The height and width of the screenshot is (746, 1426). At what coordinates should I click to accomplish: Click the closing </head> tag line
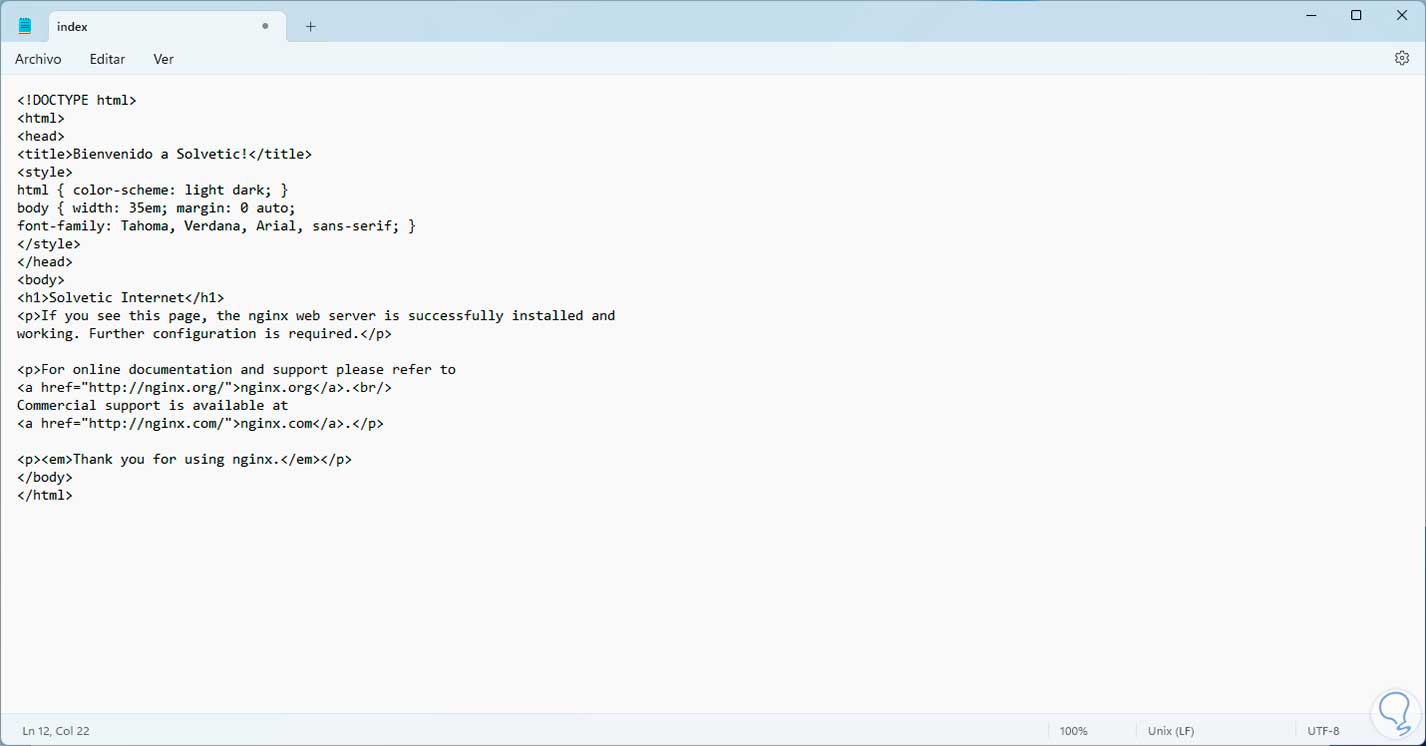click(x=45, y=262)
